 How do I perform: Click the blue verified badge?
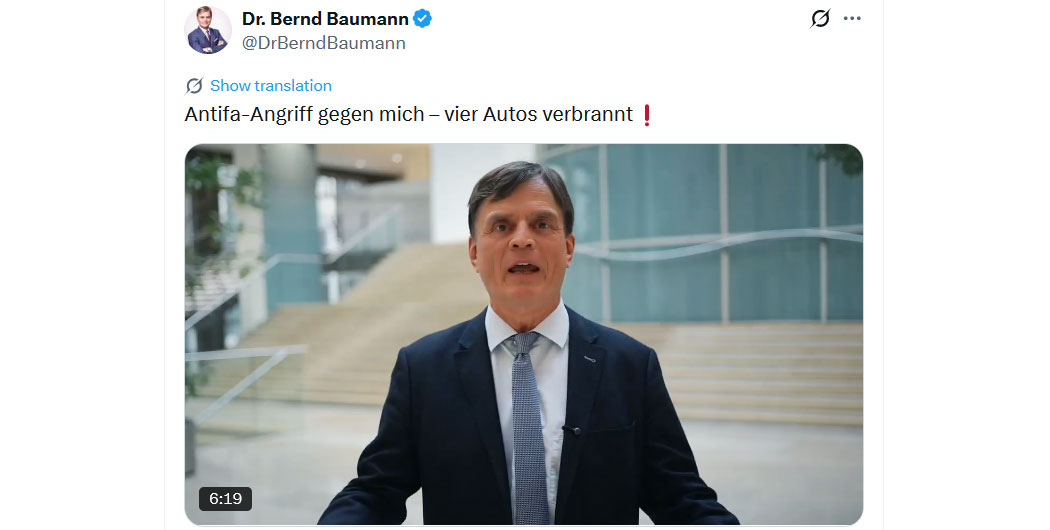point(422,19)
